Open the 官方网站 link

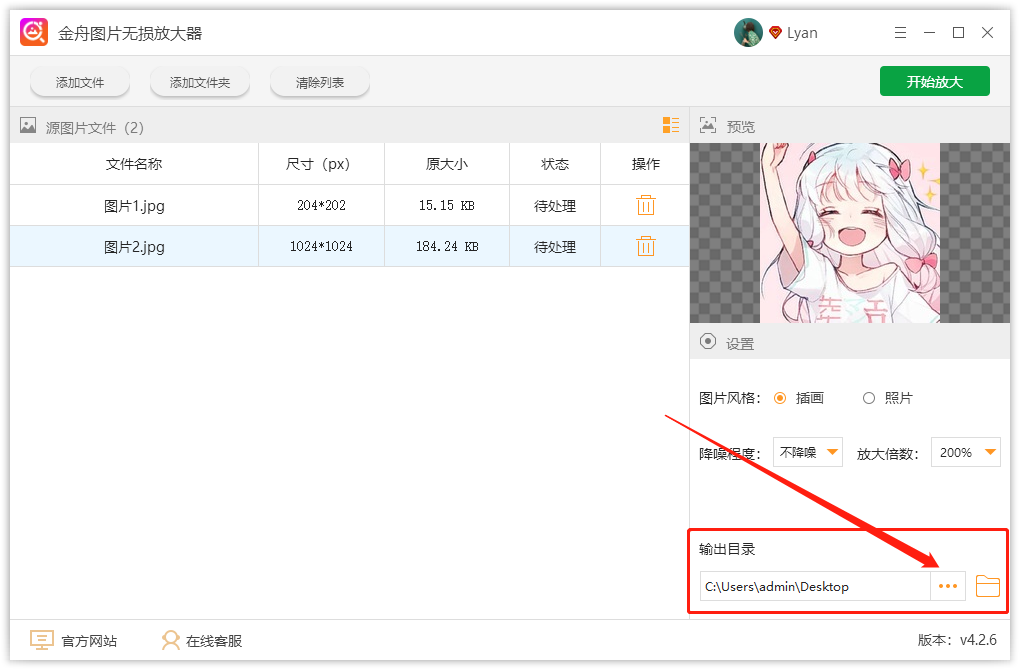coord(89,641)
